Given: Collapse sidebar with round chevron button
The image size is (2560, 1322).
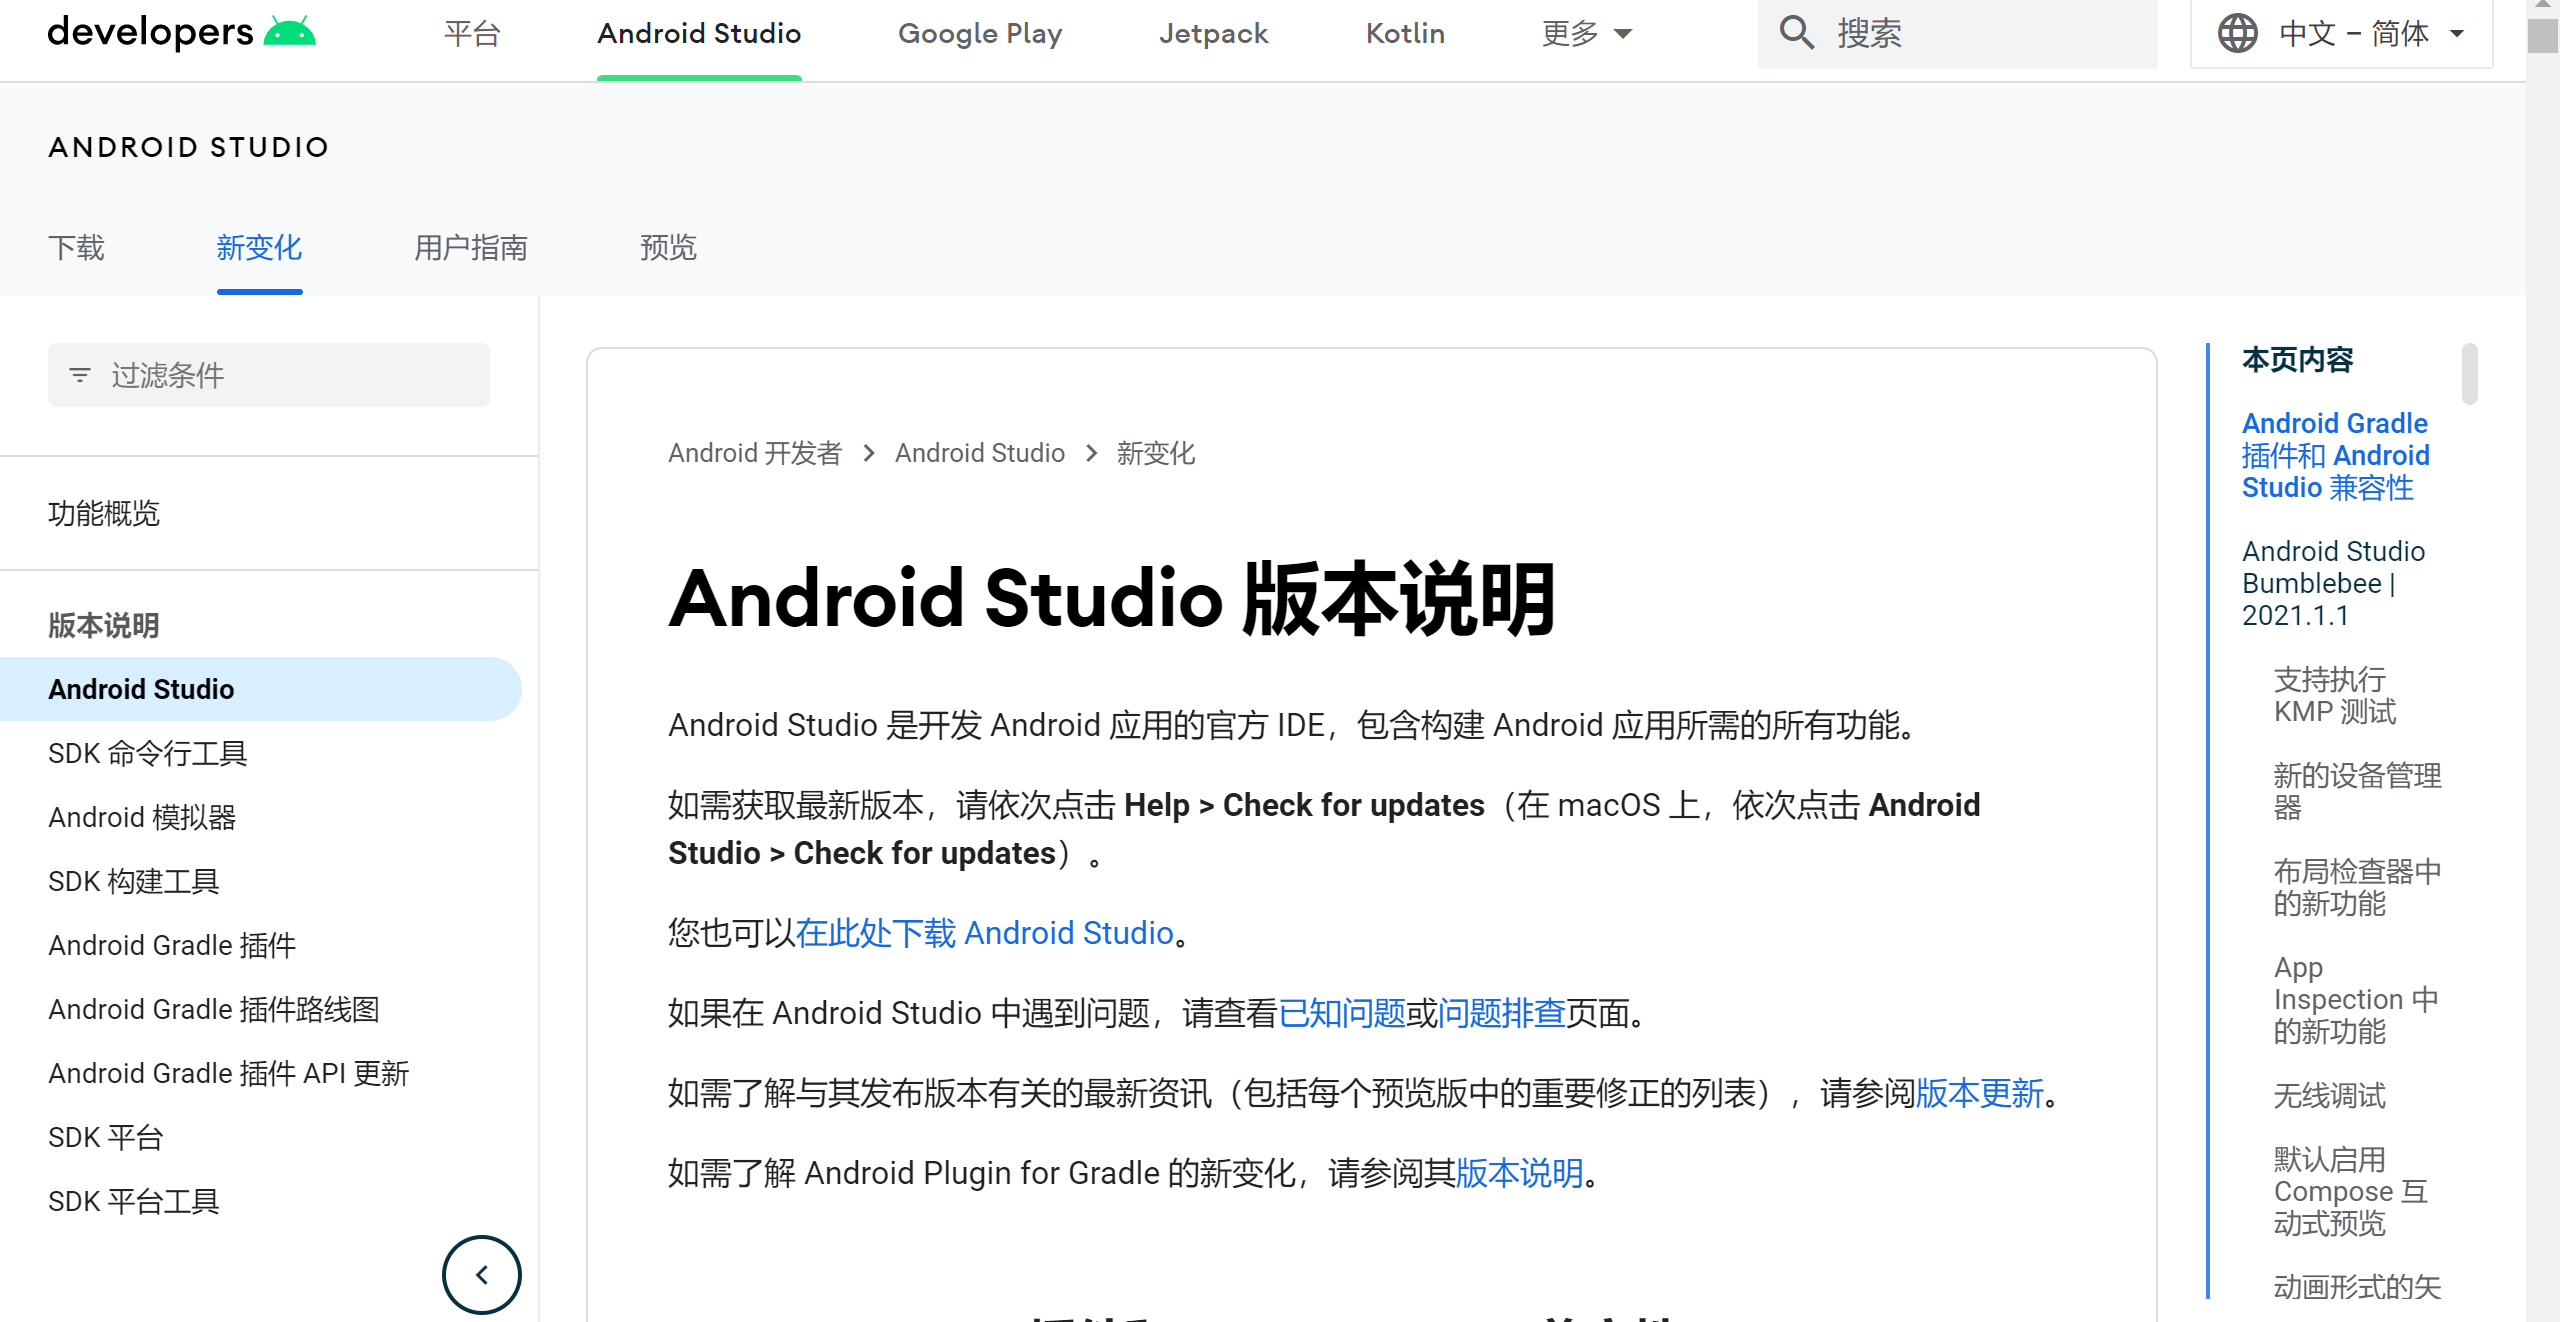Looking at the screenshot, I should 481,1274.
